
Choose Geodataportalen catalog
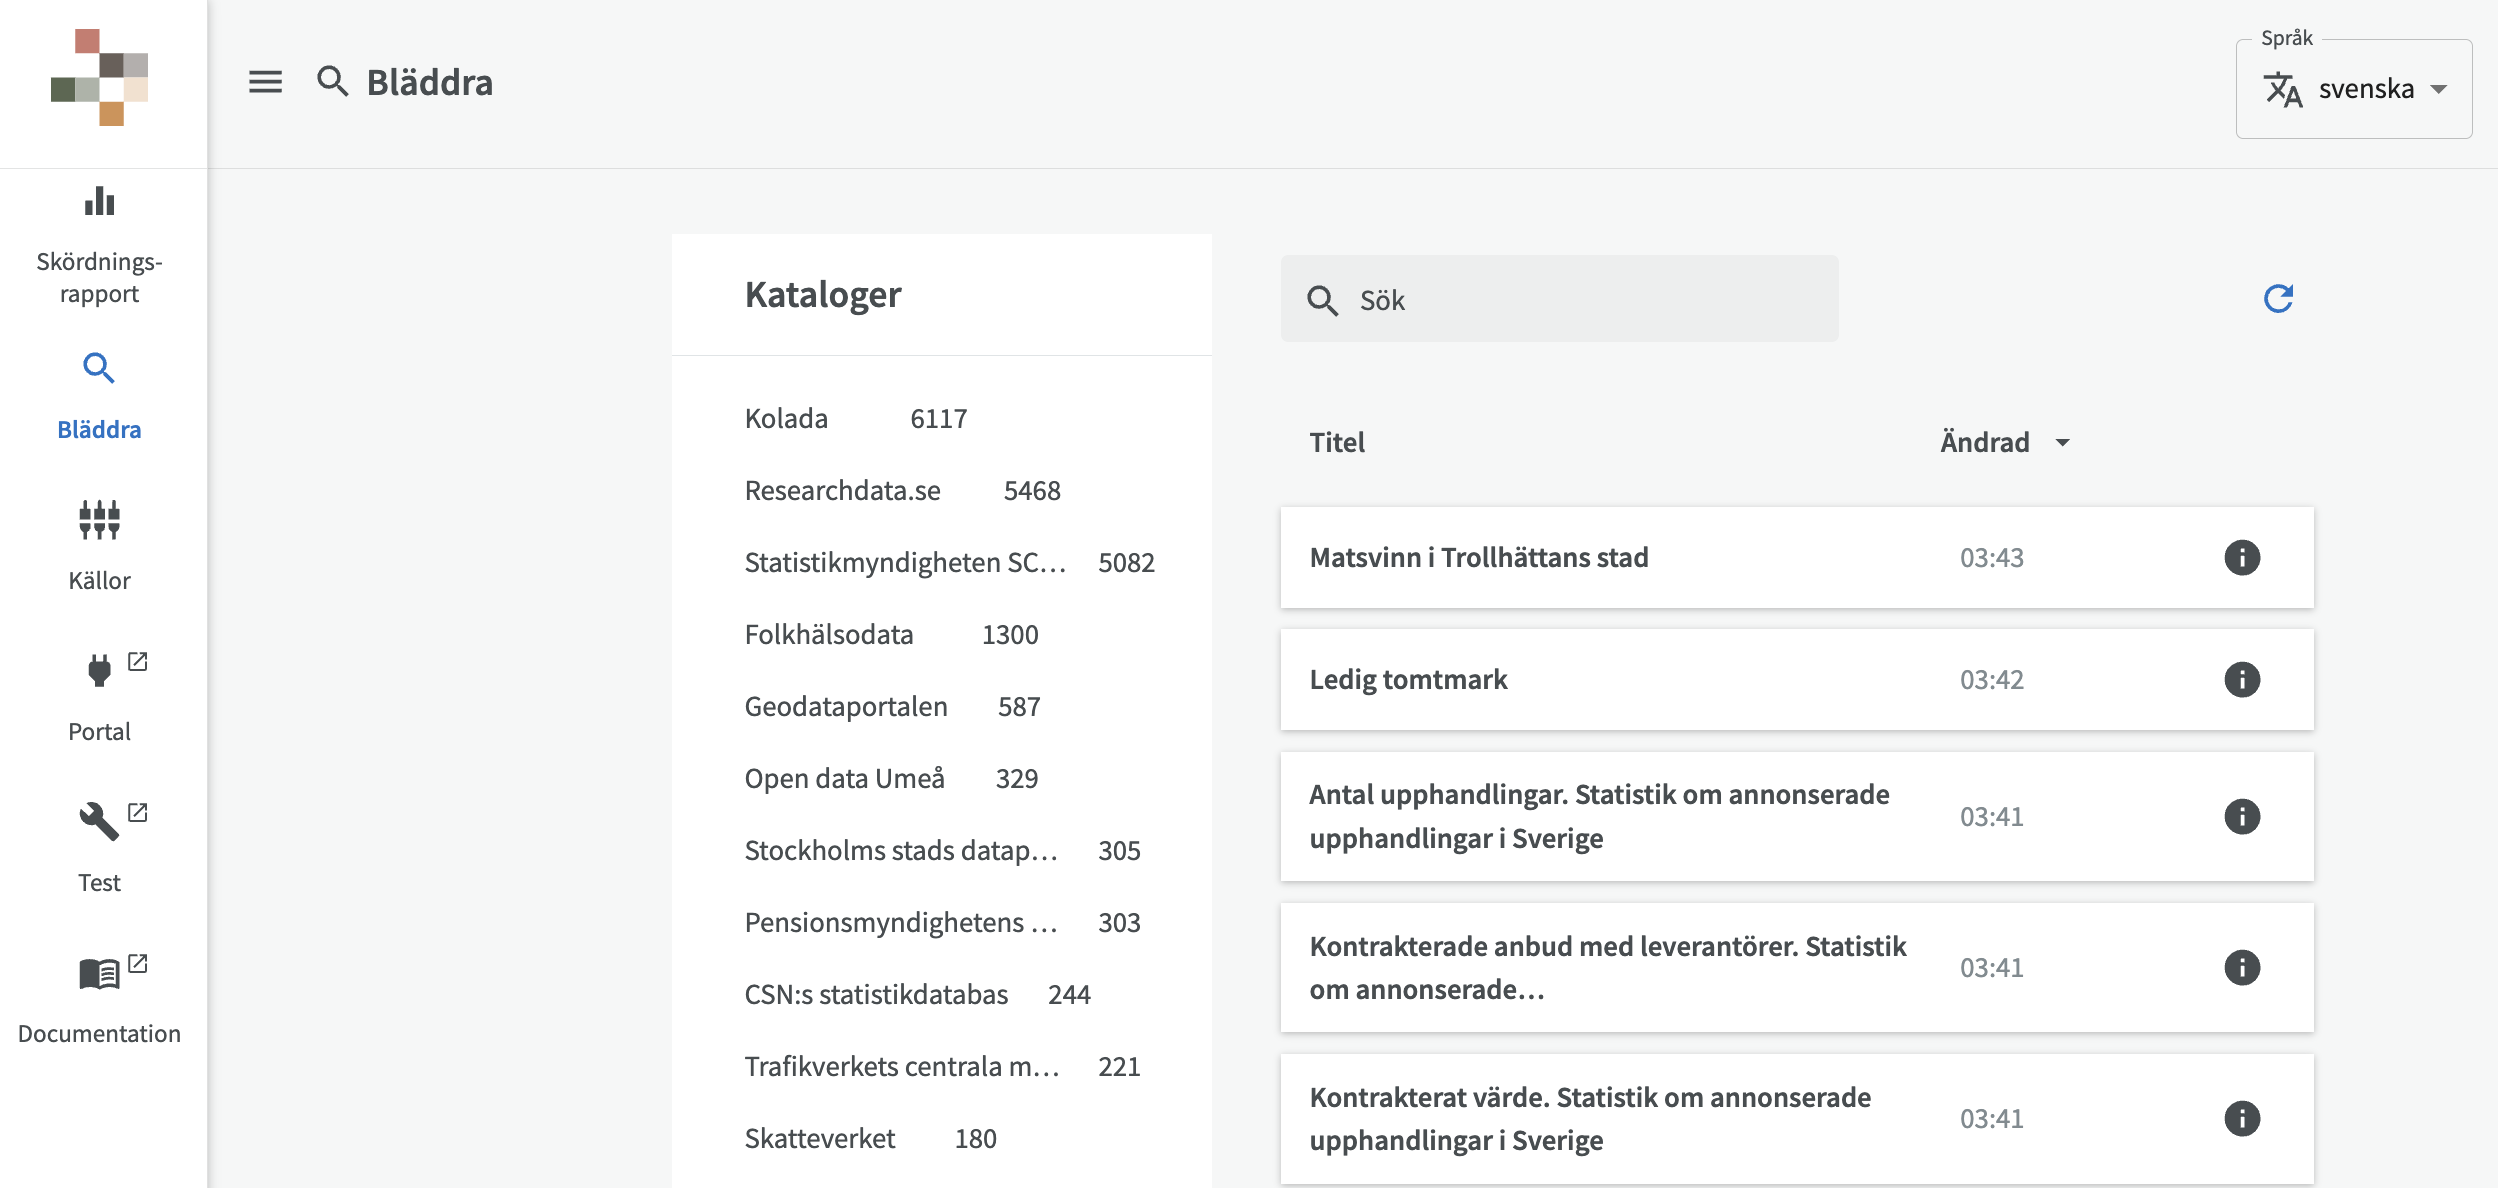(x=846, y=706)
